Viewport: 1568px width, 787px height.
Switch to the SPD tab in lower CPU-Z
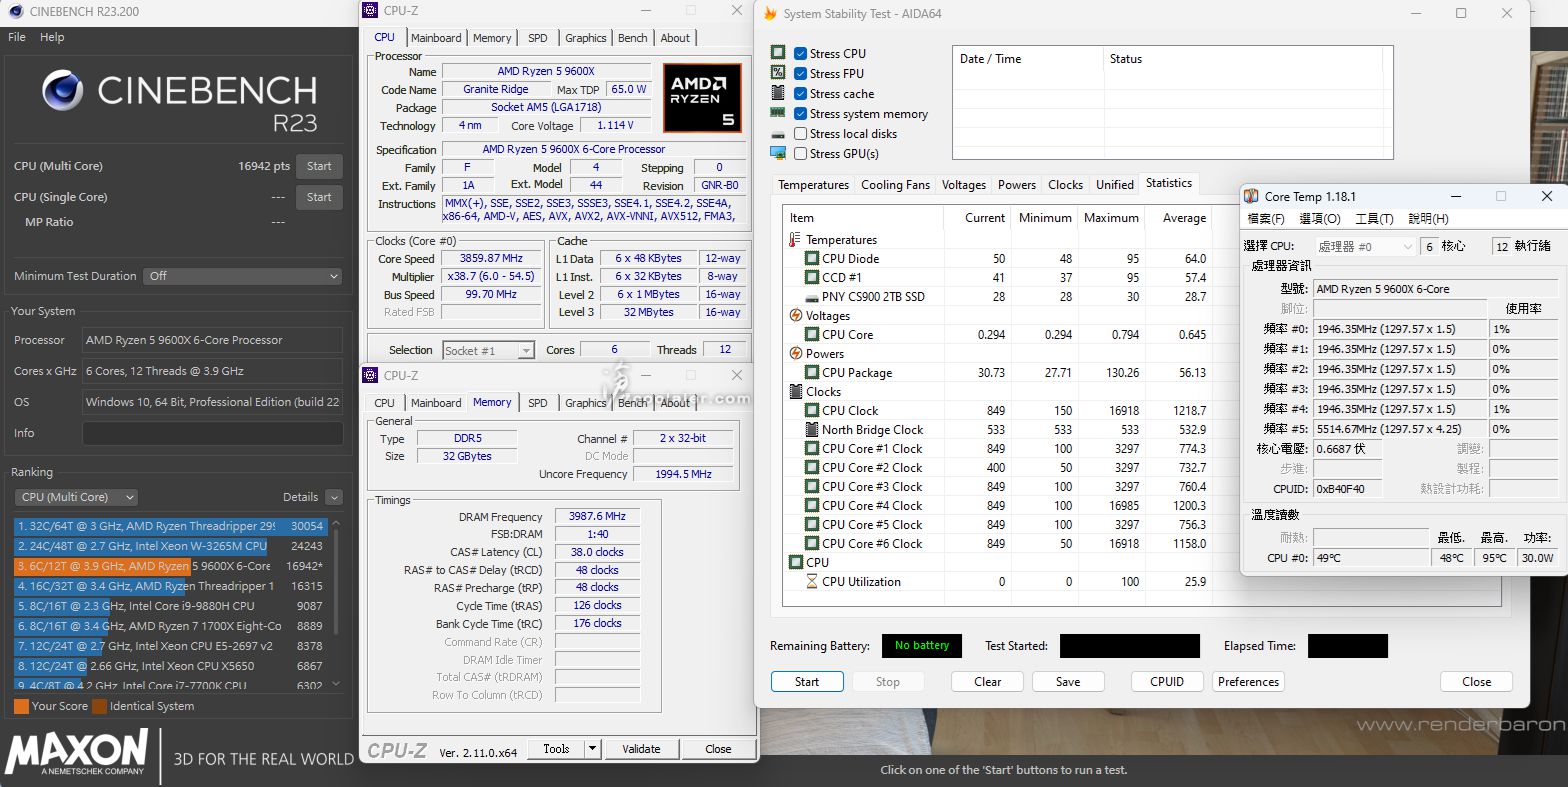(538, 403)
